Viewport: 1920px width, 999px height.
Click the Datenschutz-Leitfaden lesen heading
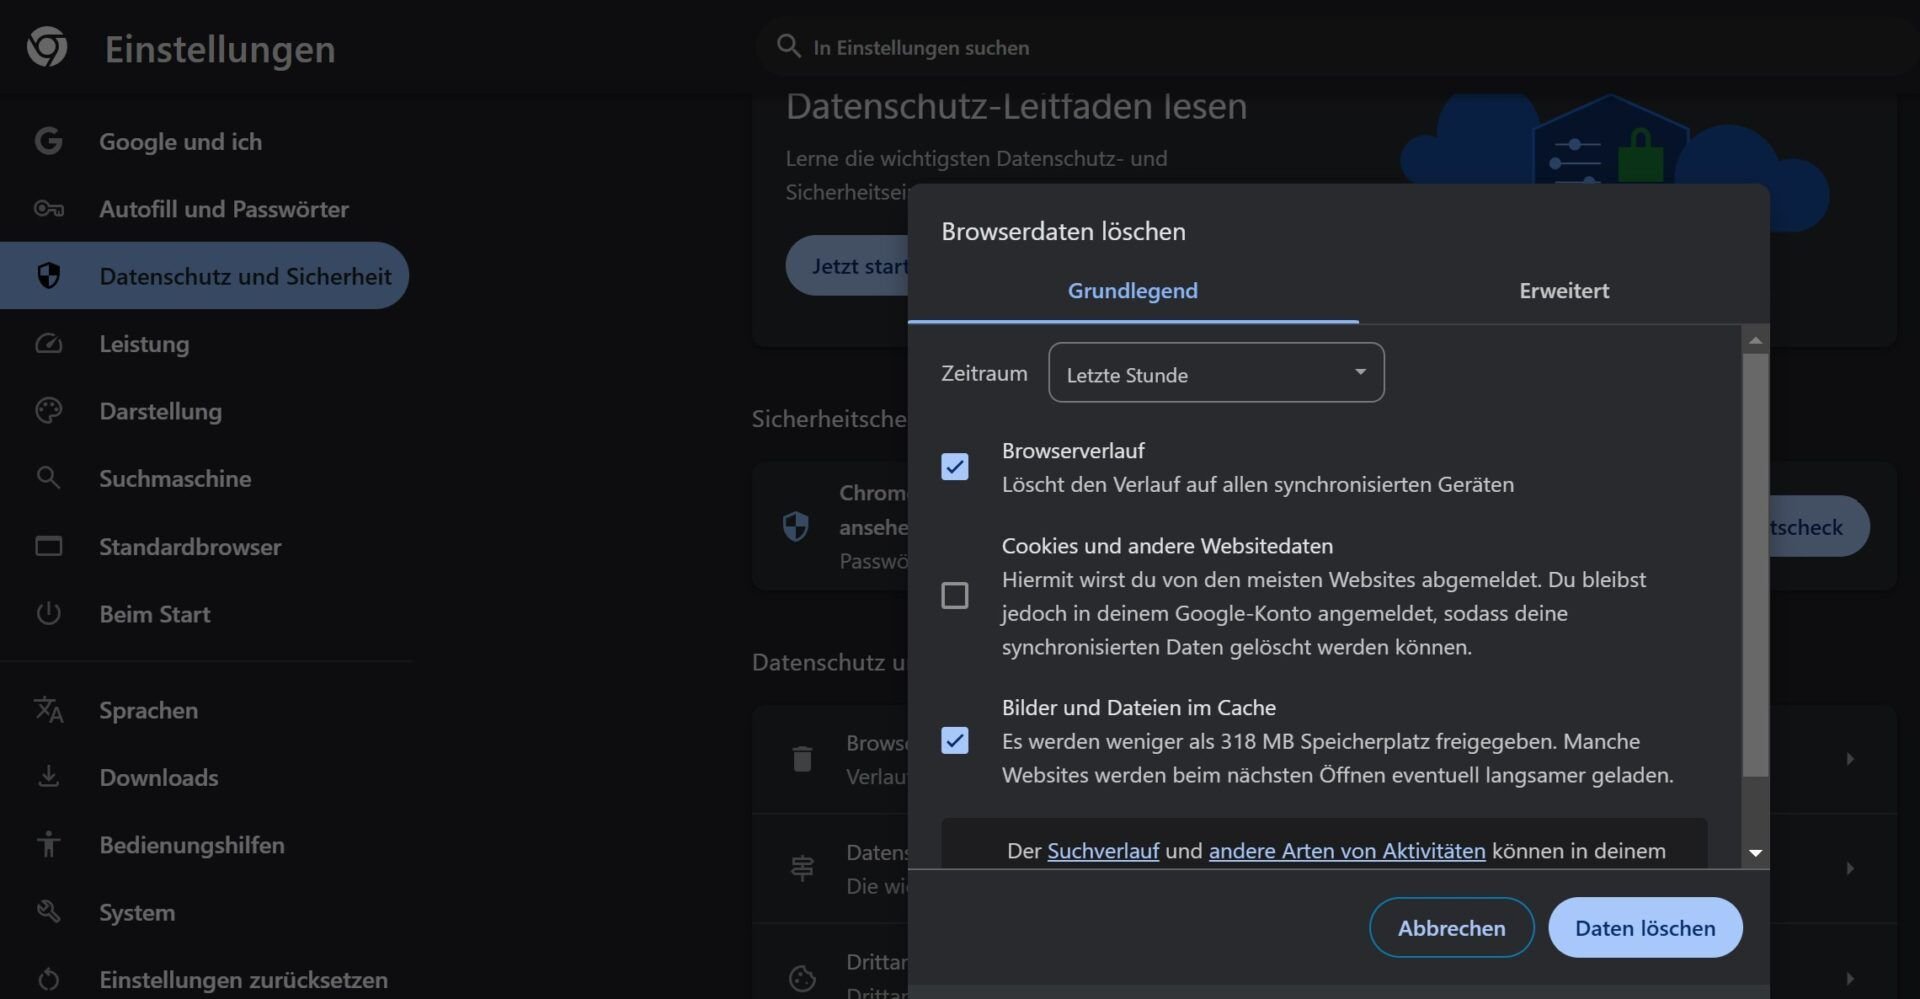(1016, 106)
